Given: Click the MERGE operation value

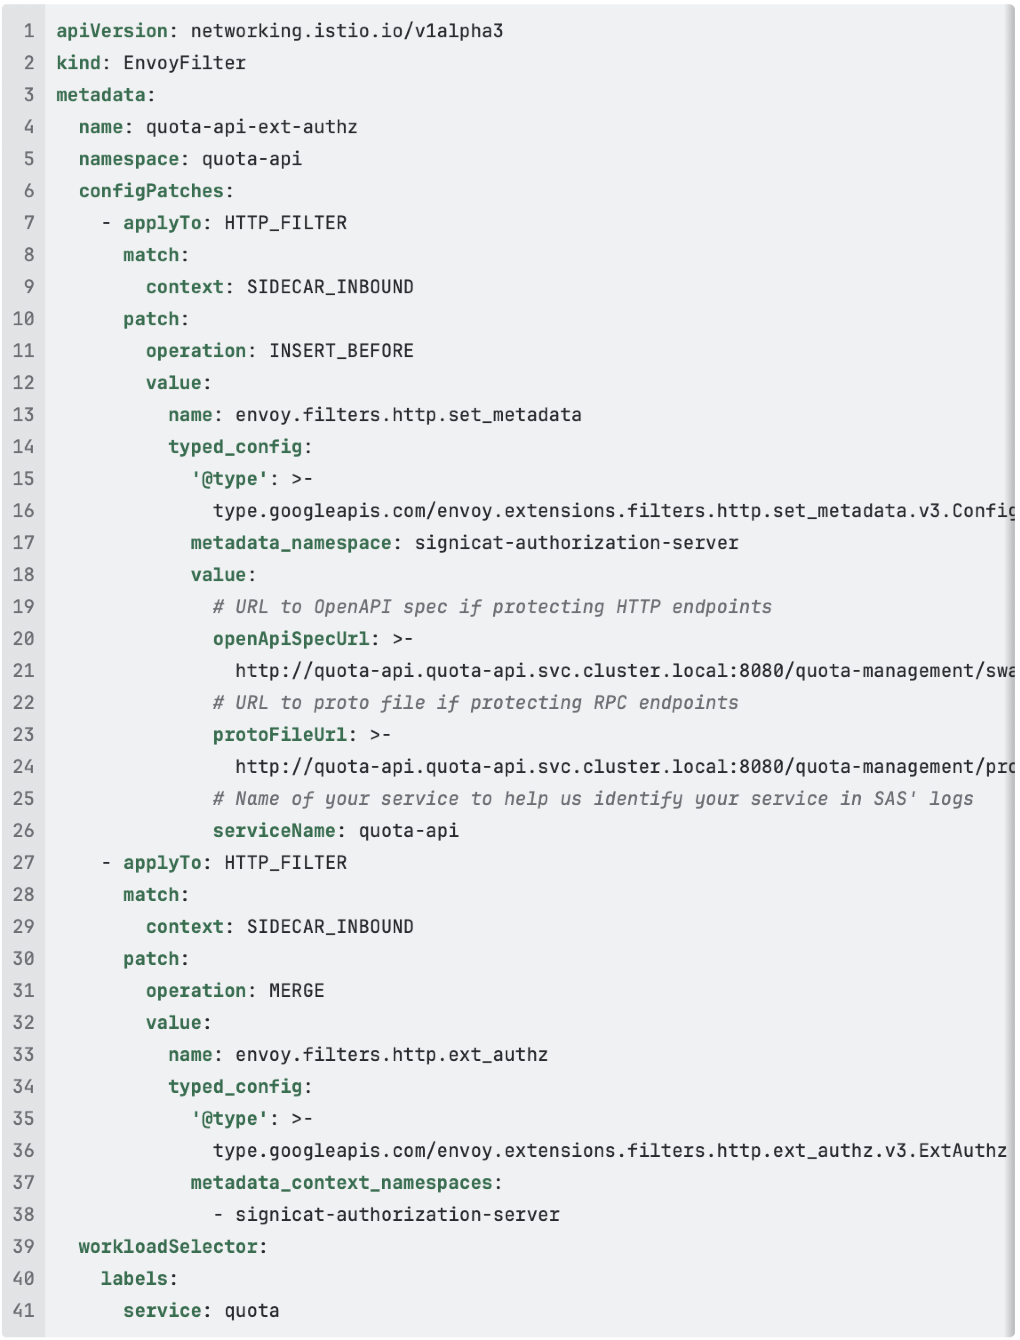Looking at the screenshot, I should 296,991.
